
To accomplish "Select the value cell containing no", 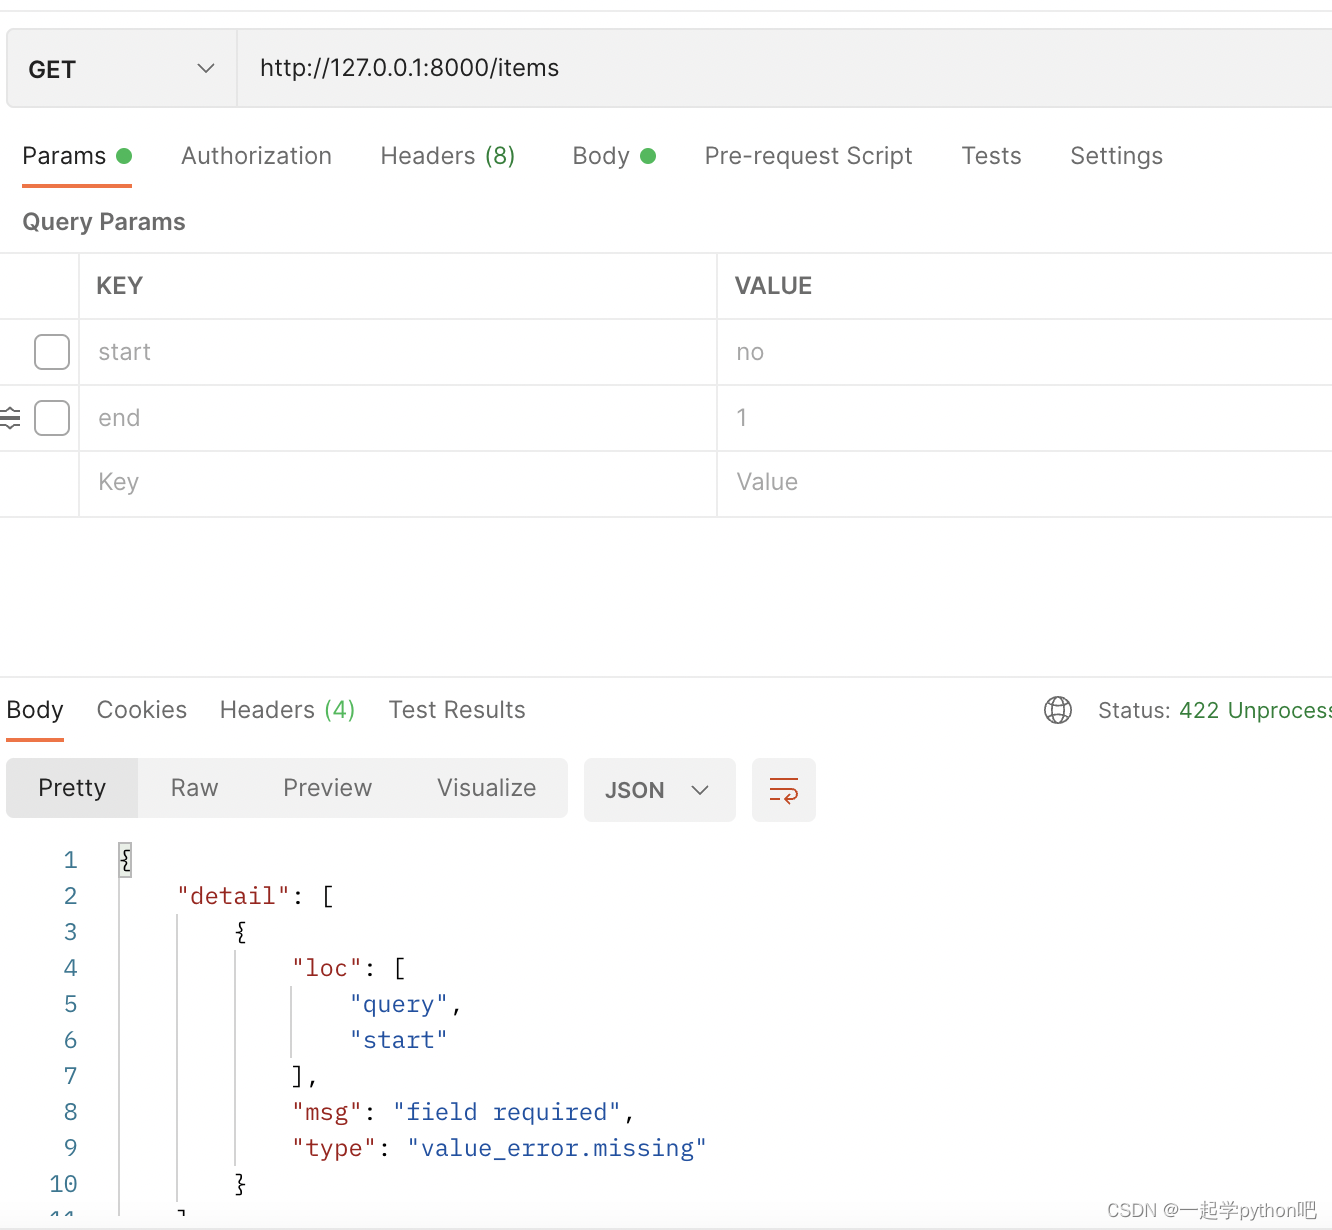I will tap(1025, 352).
